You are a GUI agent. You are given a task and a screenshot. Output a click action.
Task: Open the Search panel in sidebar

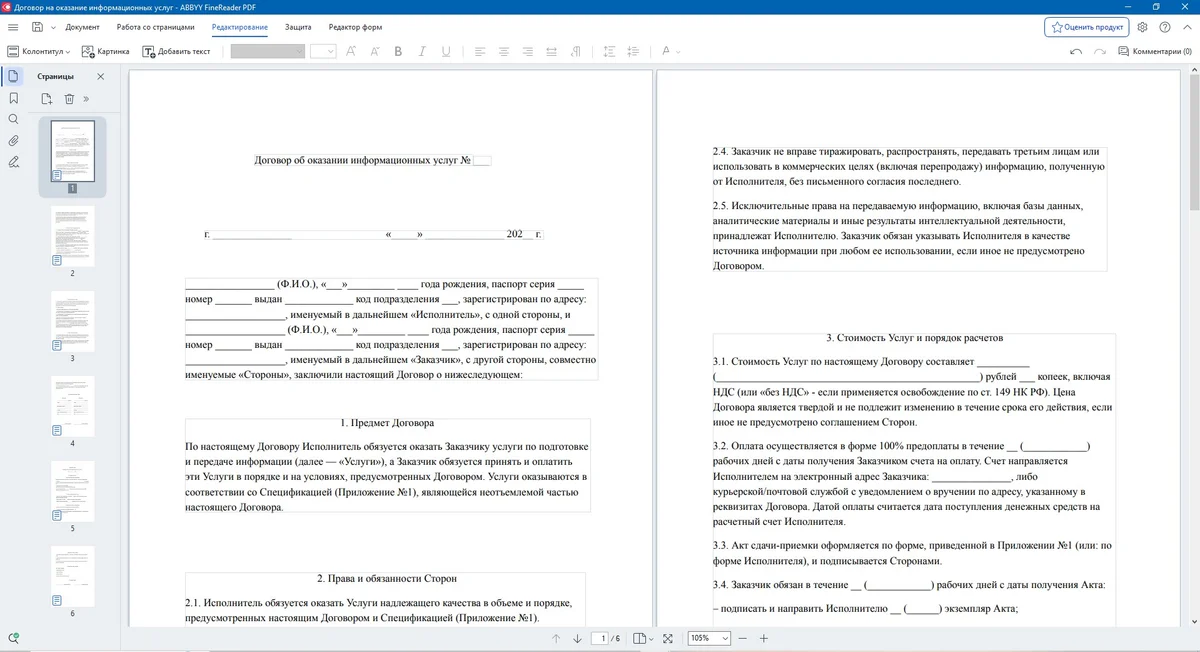coord(14,119)
